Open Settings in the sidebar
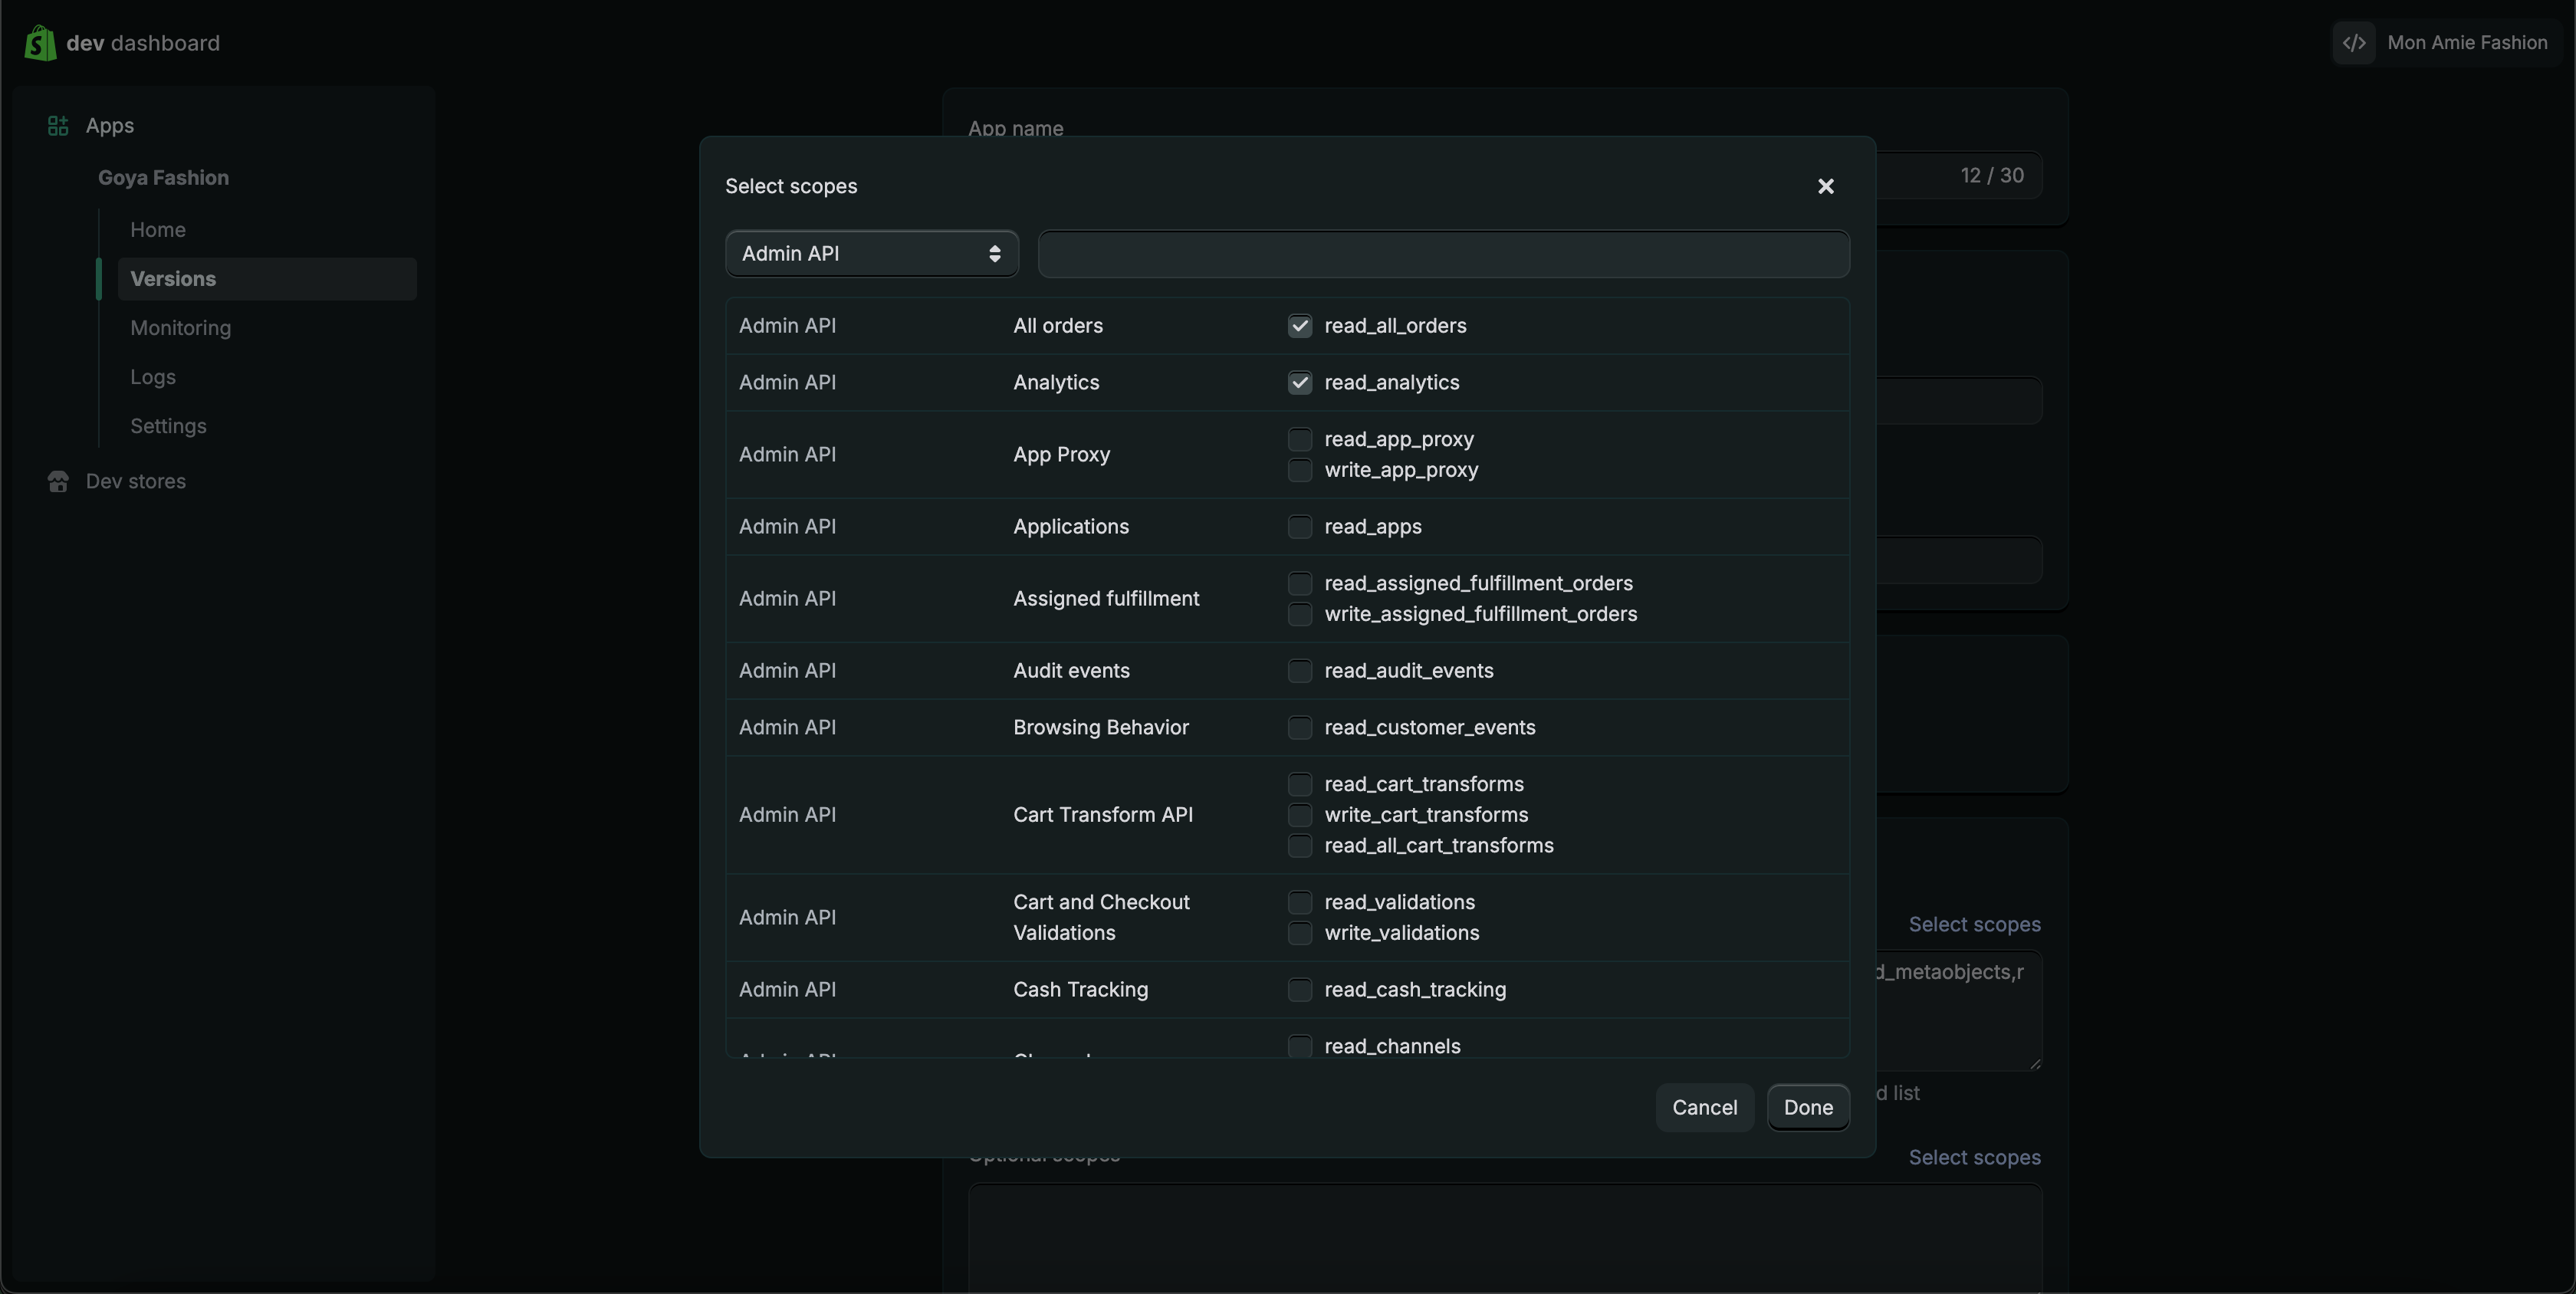Viewport: 2576px width, 1294px height. pyautogui.click(x=168, y=426)
